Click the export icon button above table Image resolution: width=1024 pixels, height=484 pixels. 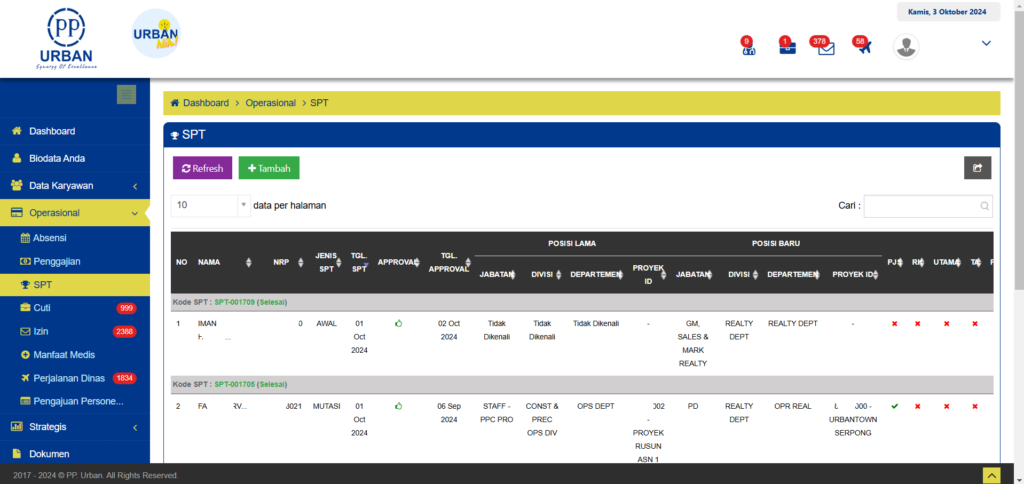(977, 168)
